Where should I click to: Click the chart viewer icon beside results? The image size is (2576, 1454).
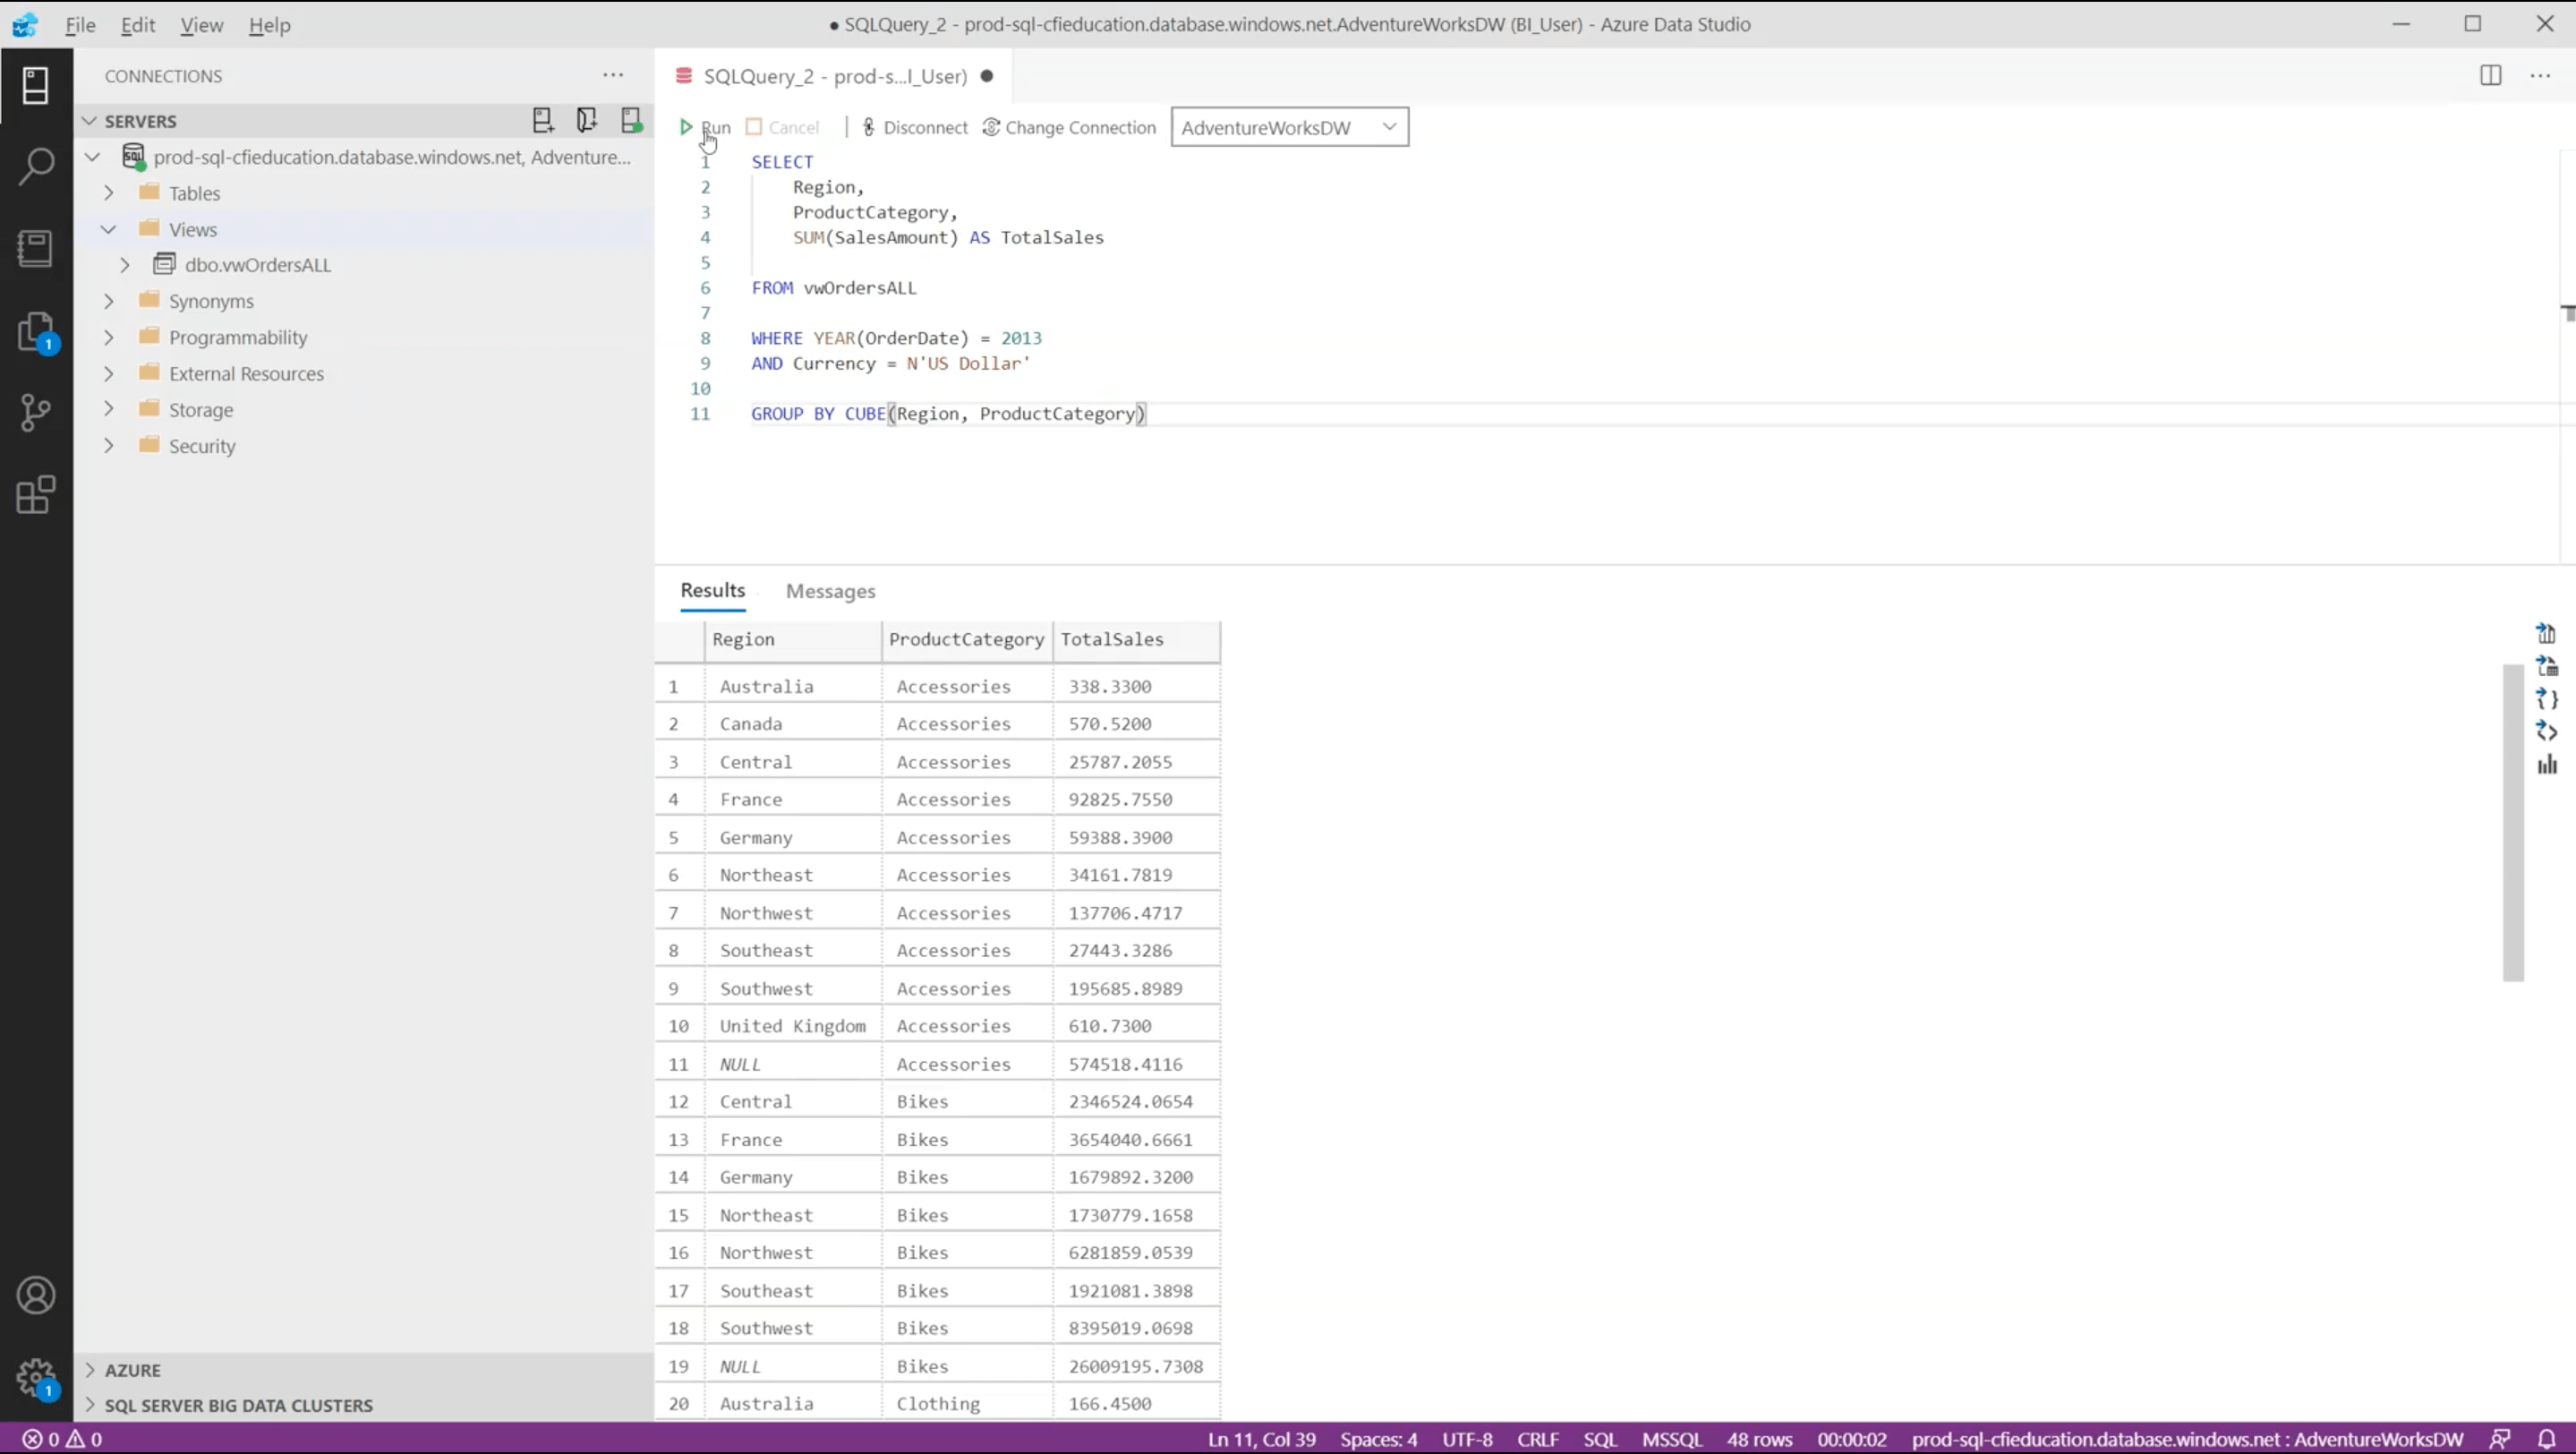(x=2546, y=765)
